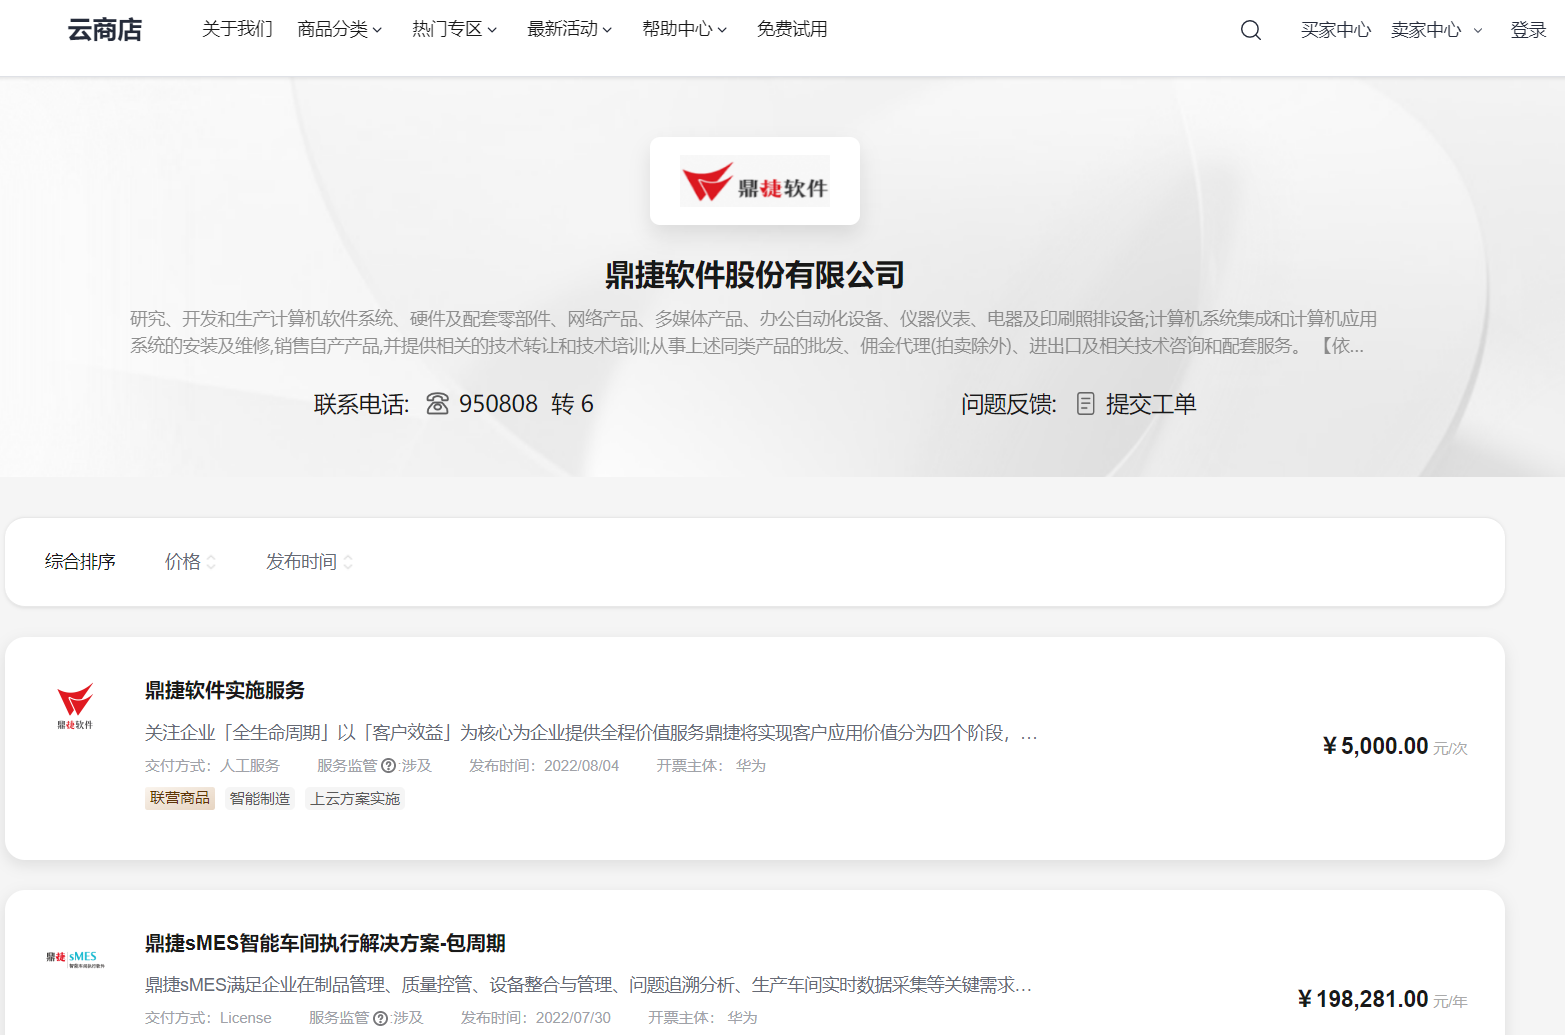Click the ¥5,000.00 price
This screenshot has width=1565, height=1035.
tap(1375, 746)
